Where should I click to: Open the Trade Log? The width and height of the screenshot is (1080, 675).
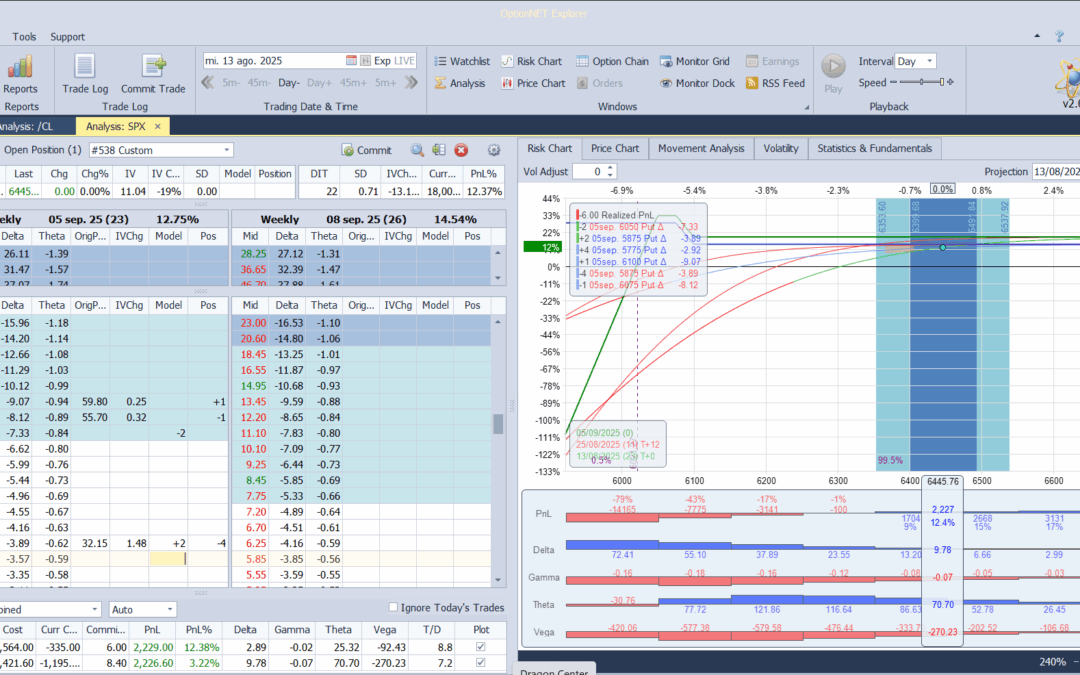click(84, 74)
